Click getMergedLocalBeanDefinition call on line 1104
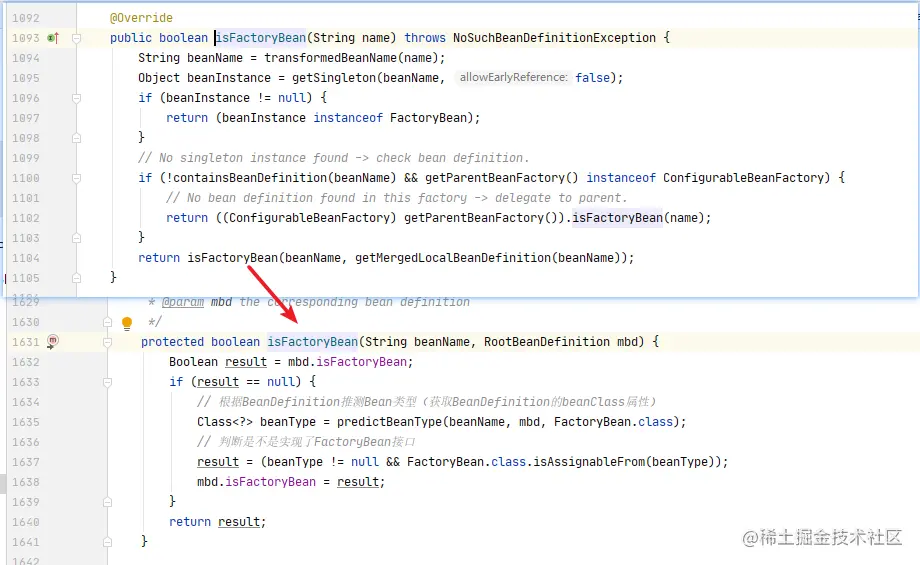The image size is (920, 565). tap(453, 258)
